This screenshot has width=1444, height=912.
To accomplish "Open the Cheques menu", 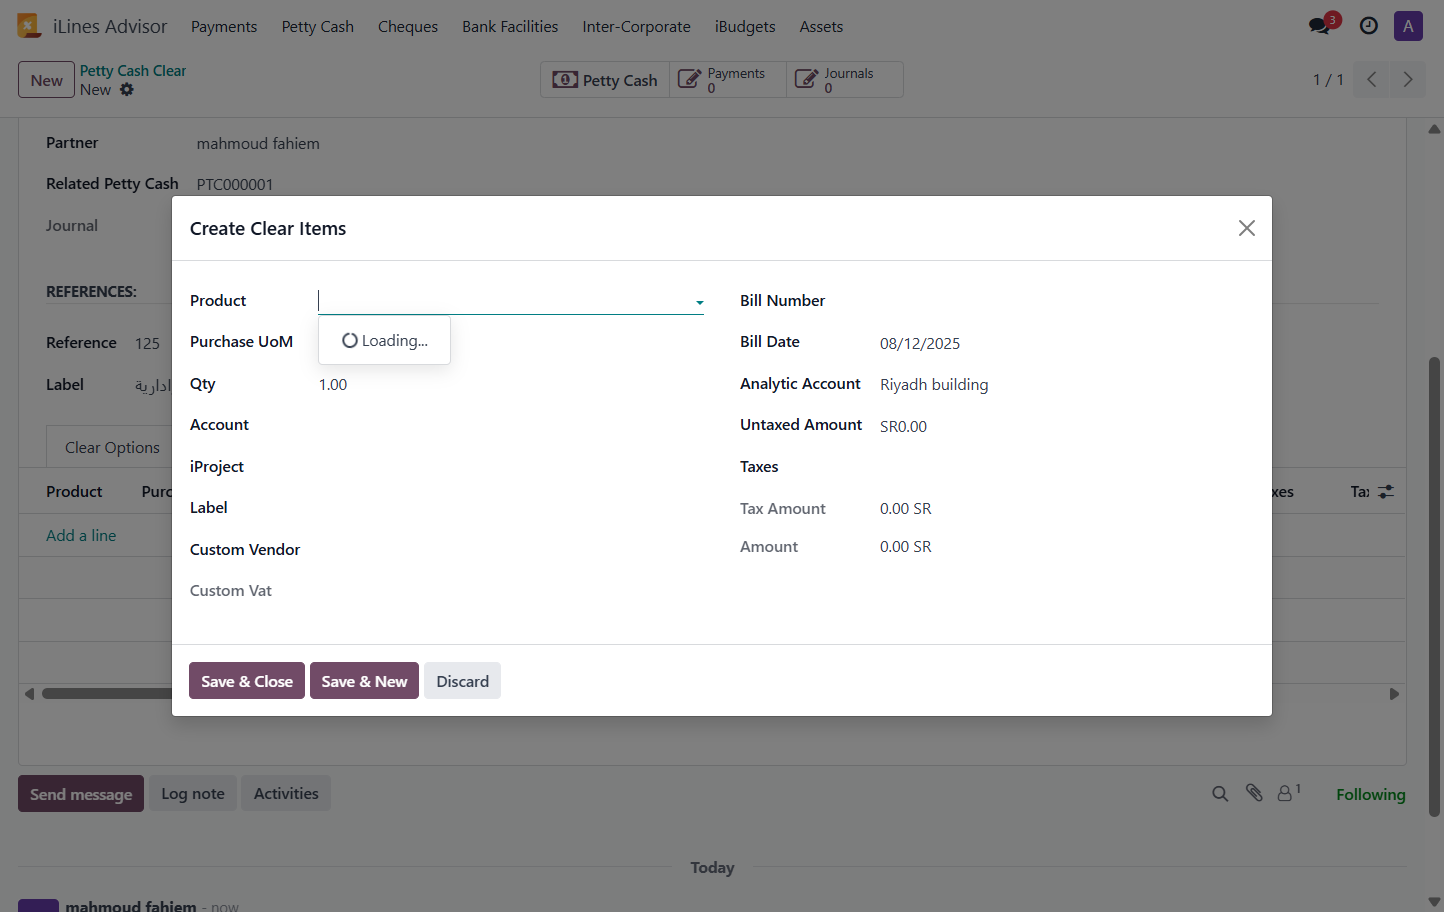I will (408, 27).
